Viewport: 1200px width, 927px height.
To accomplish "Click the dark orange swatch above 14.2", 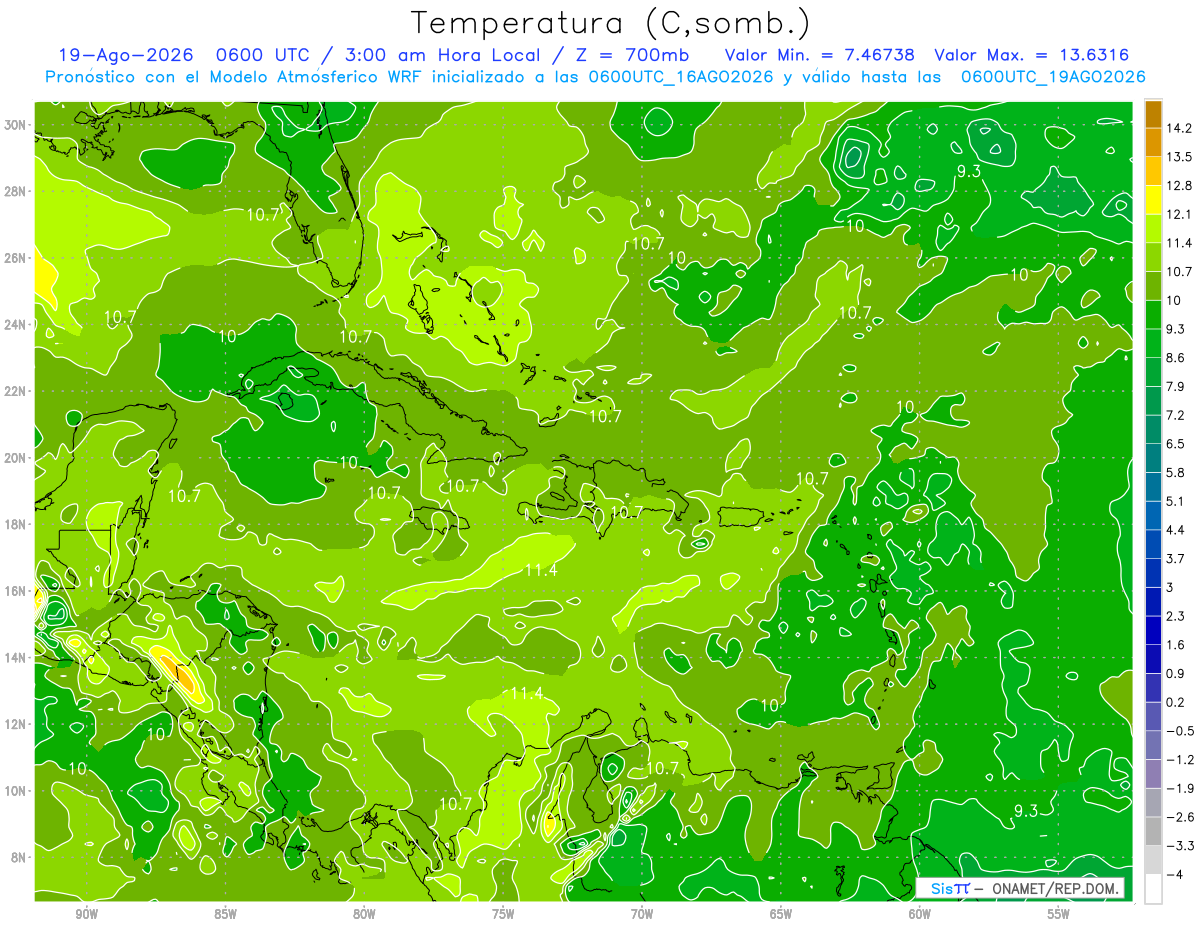I will (1153, 113).
